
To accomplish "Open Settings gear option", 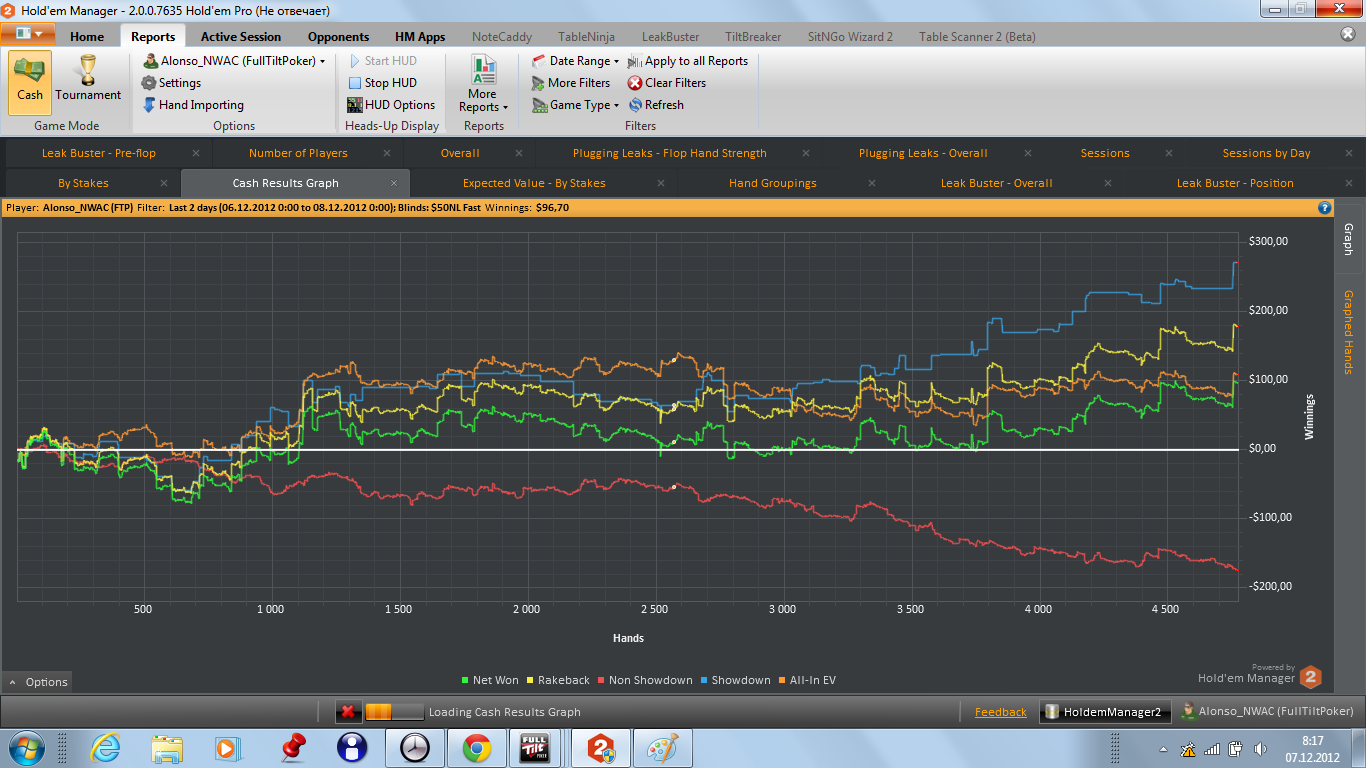I will point(171,83).
